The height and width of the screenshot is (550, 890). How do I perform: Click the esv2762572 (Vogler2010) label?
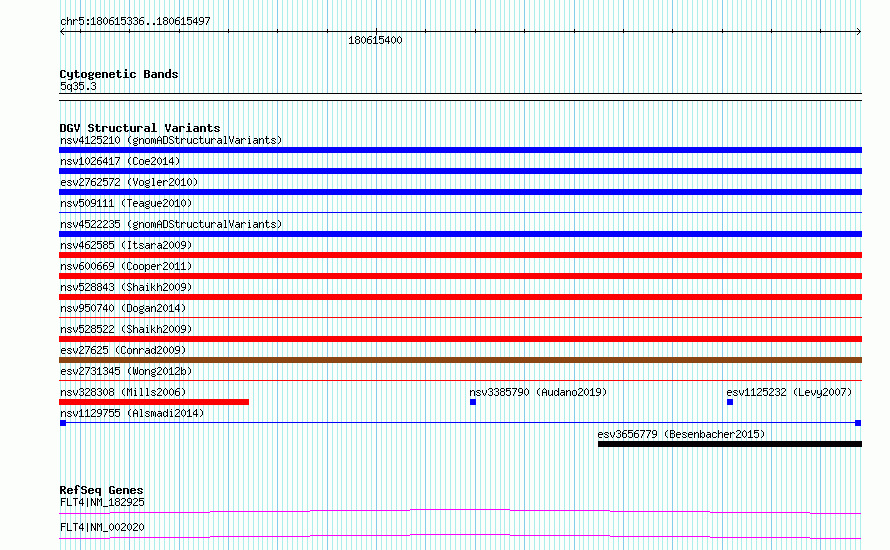click(x=129, y=182)
